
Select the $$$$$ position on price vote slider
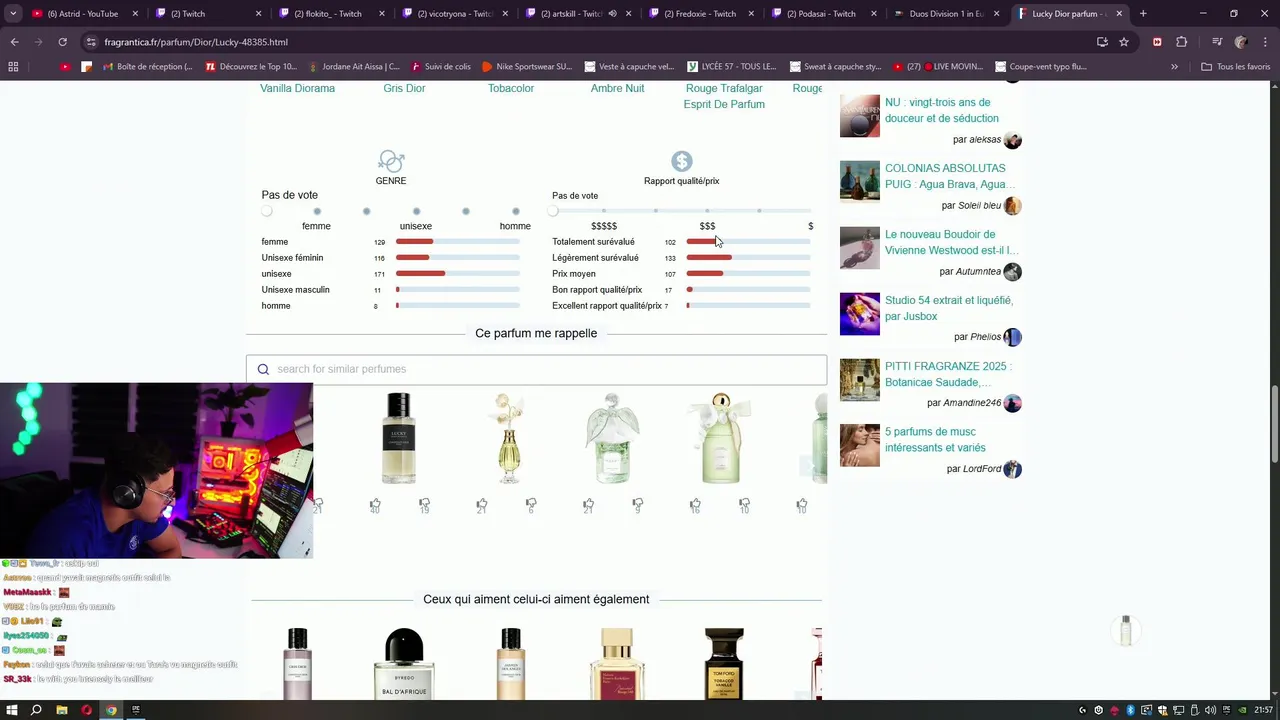(x=604, y=211)
